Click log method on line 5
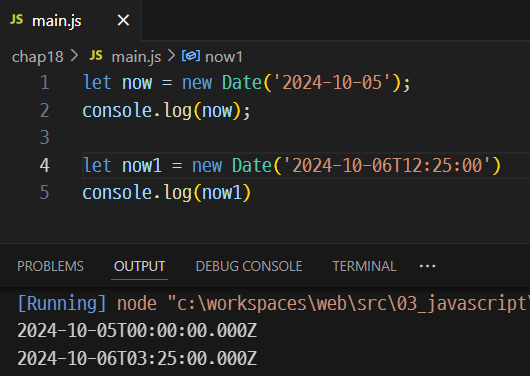The image size is (530, 376). click(x=178, y=193)
